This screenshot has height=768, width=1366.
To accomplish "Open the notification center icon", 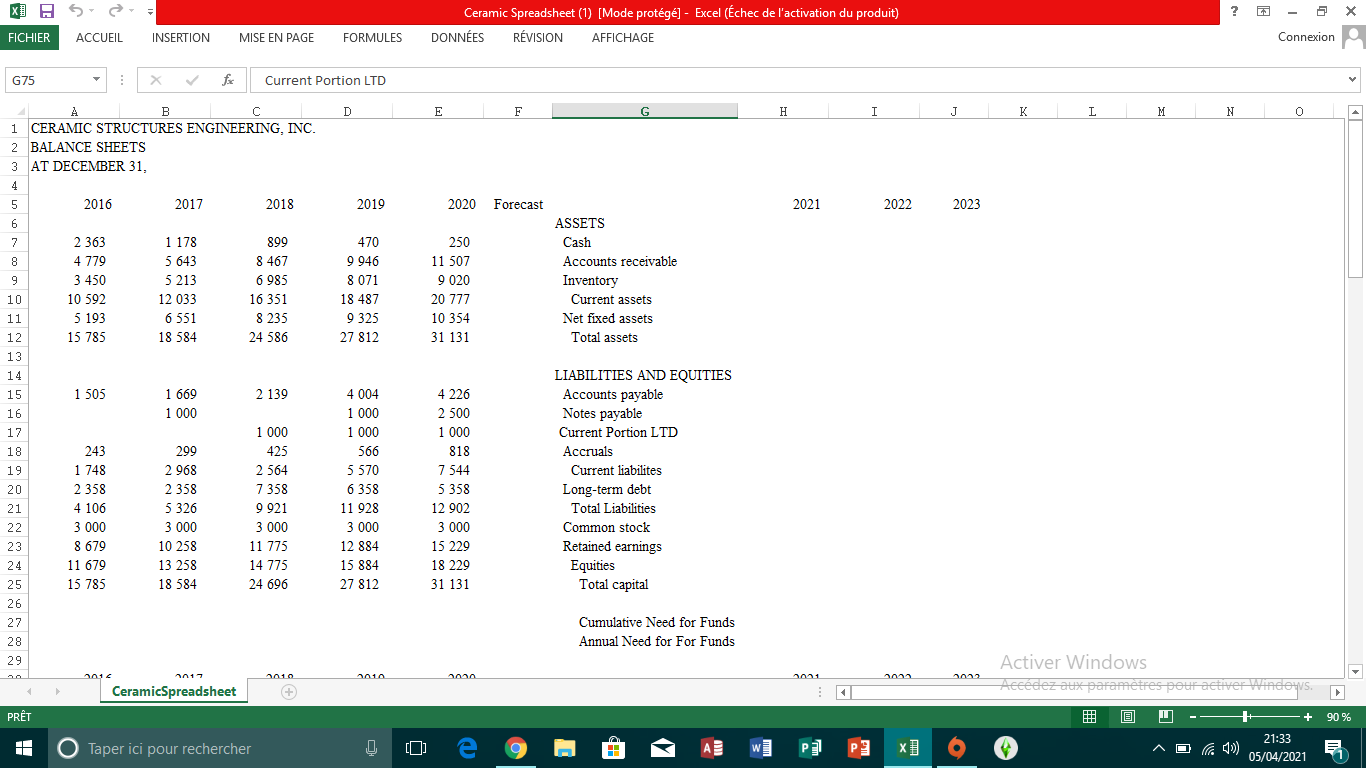I will [1334, 748].
